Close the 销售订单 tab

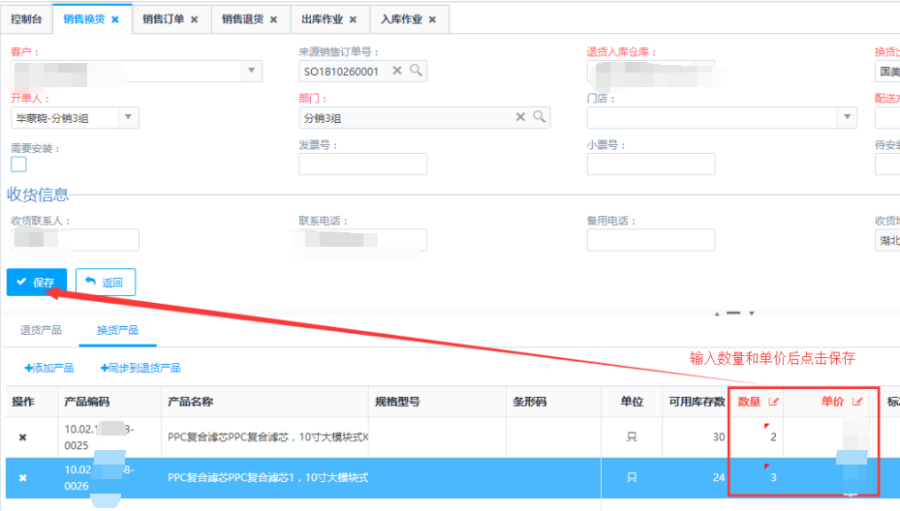click(194, 19)
